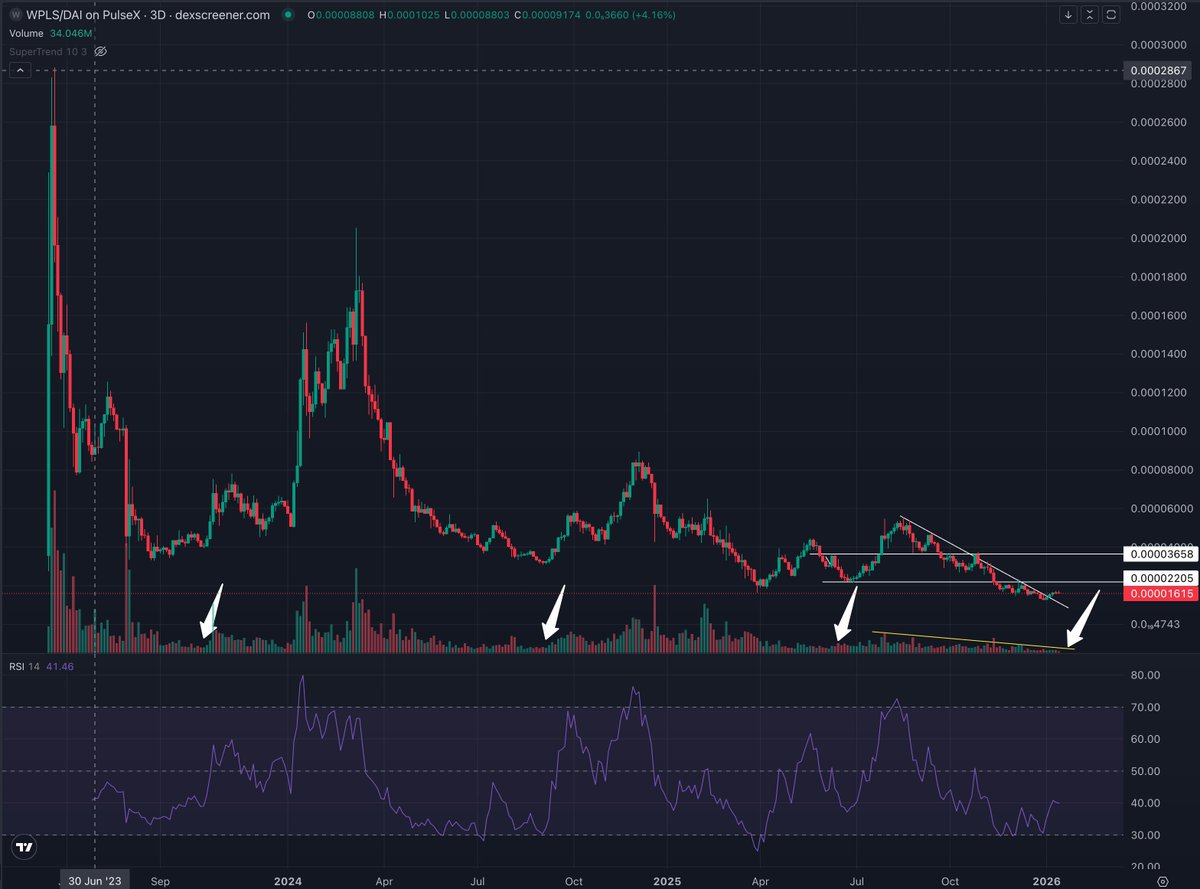This screenshot has height=889, width=1200.
Task: Click the WPLS token logo icon
Action: click(15, 15)
